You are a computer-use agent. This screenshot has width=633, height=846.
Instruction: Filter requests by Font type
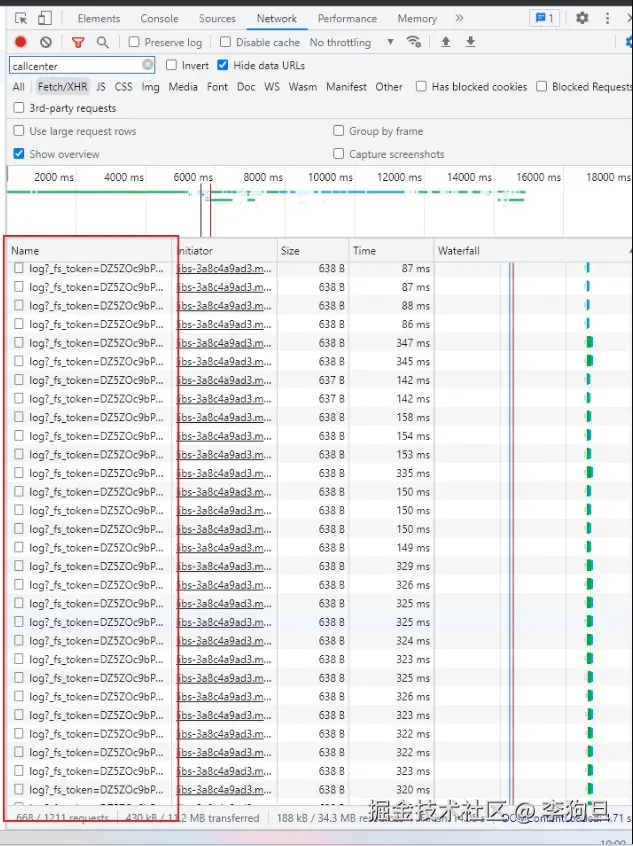[x=217, y=87]
